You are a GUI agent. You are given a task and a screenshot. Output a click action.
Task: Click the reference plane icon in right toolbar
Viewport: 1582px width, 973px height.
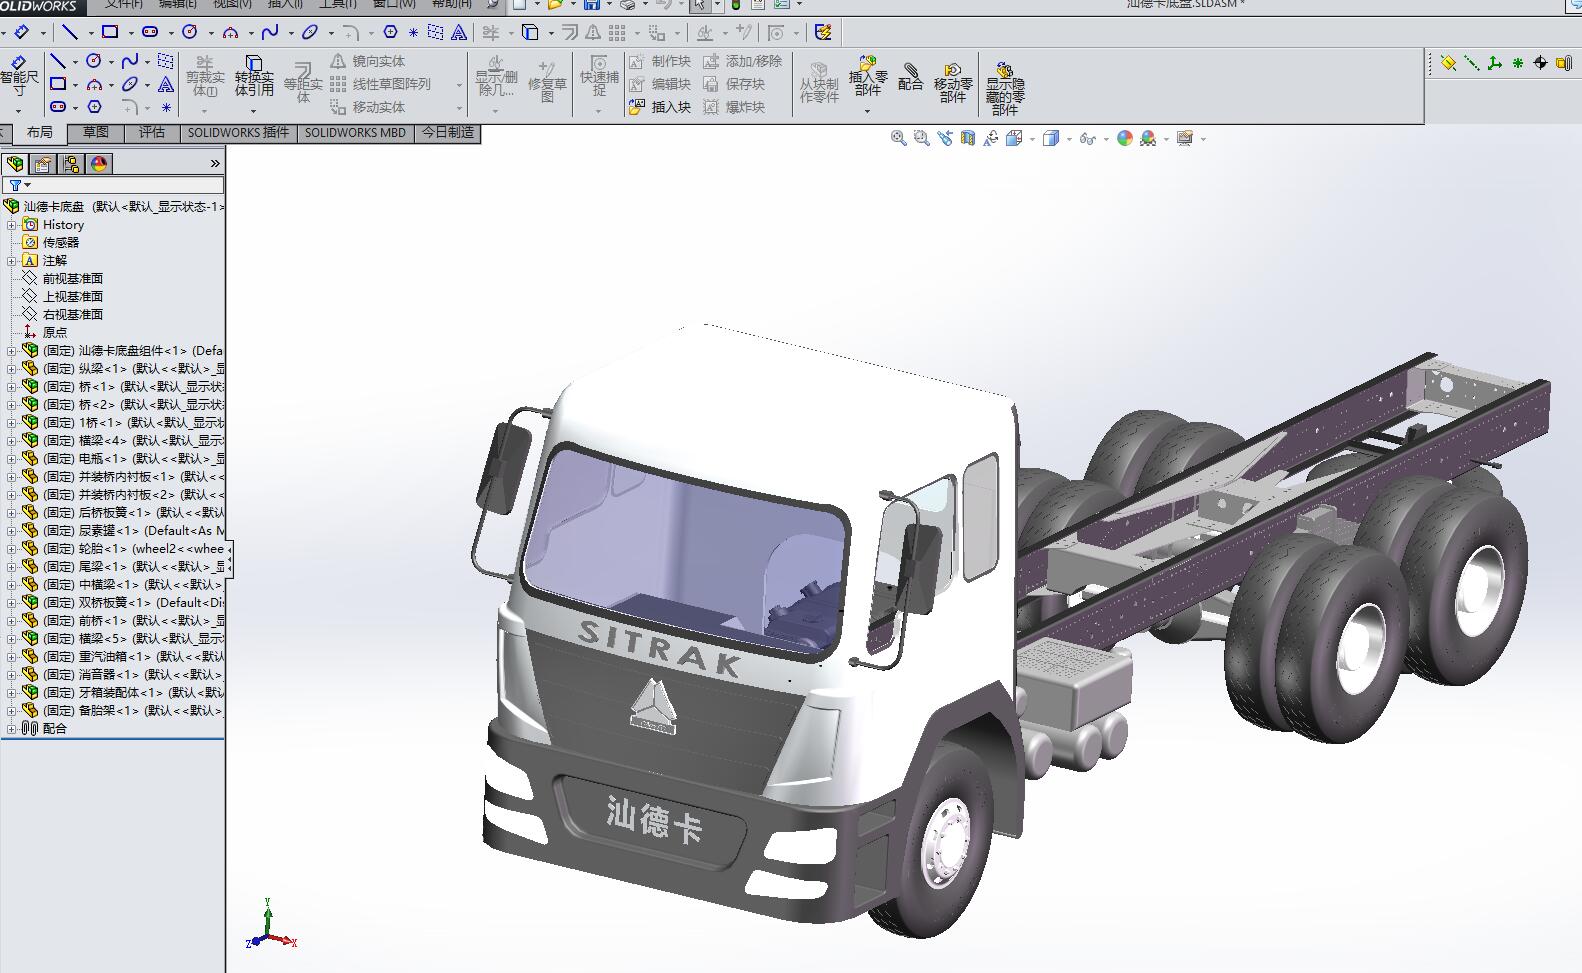(x=1448, y=63)
